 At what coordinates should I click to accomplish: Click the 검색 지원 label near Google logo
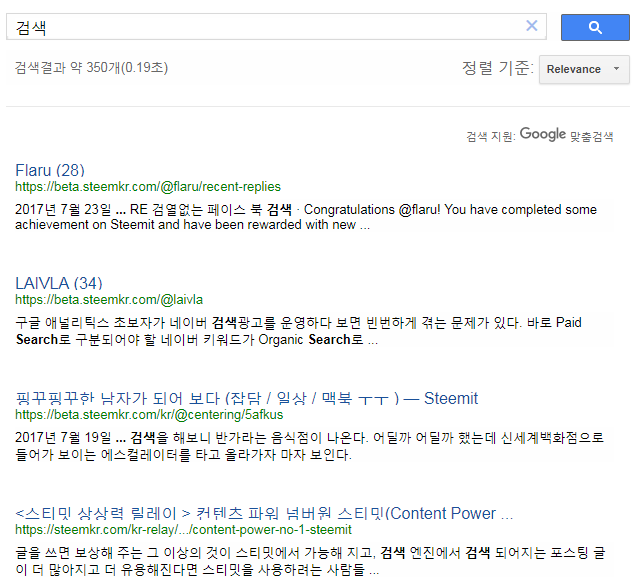coord(491,136)
